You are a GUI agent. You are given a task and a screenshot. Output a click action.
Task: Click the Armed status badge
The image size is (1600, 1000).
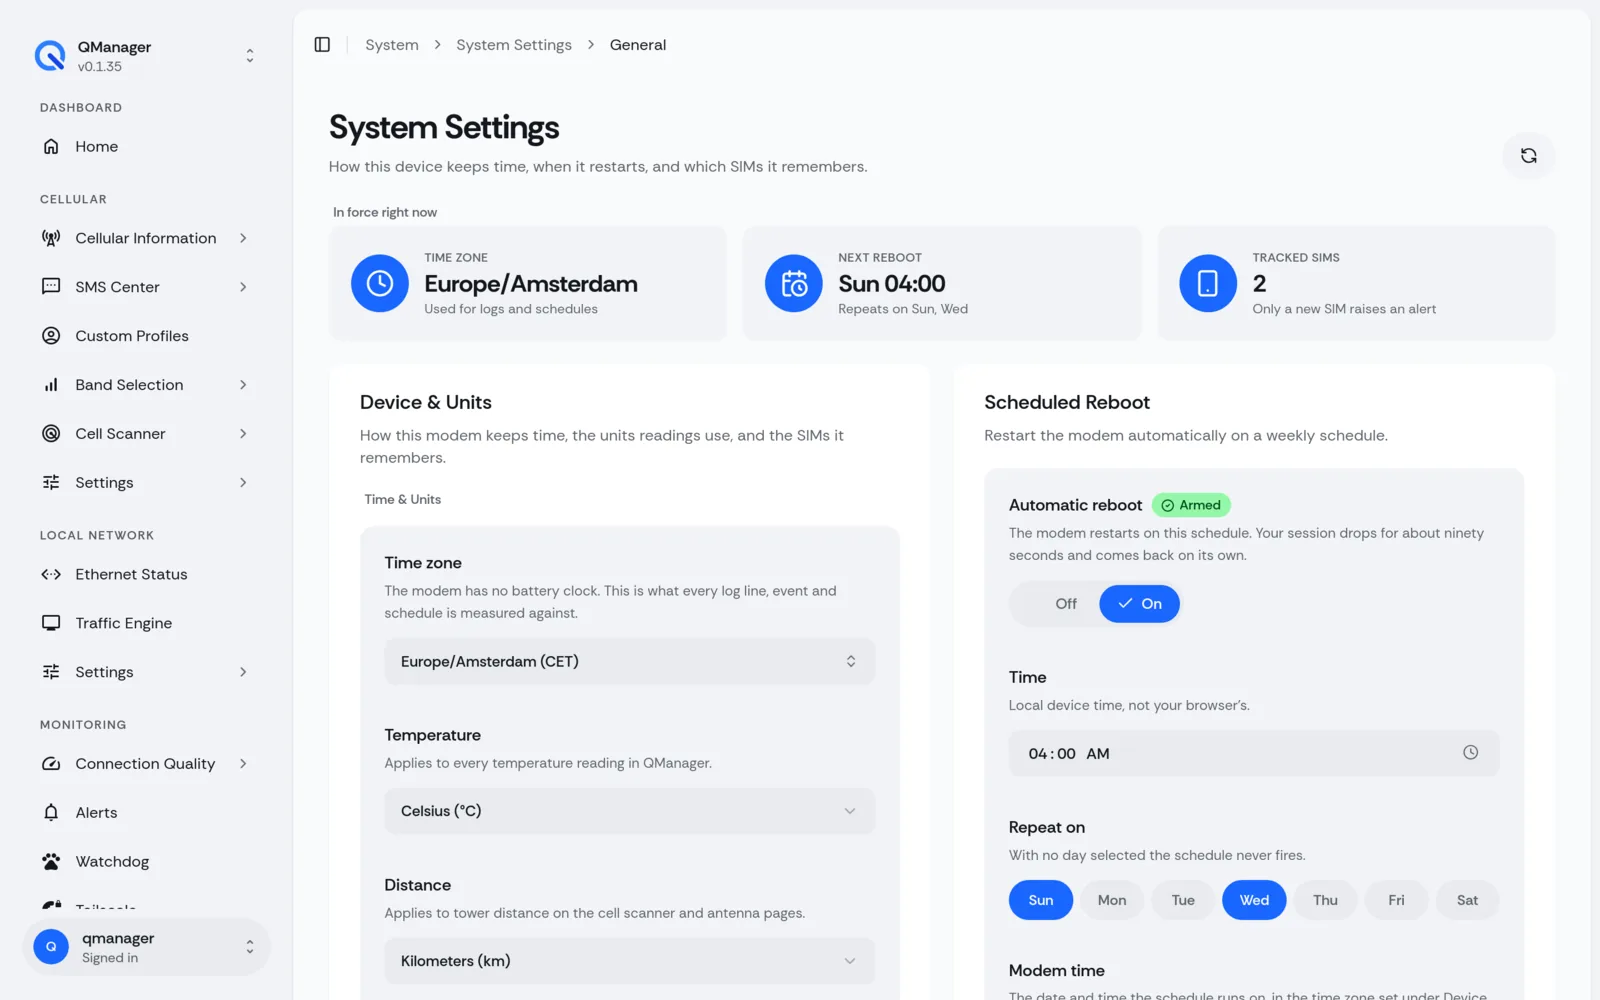pos(1191,505)
